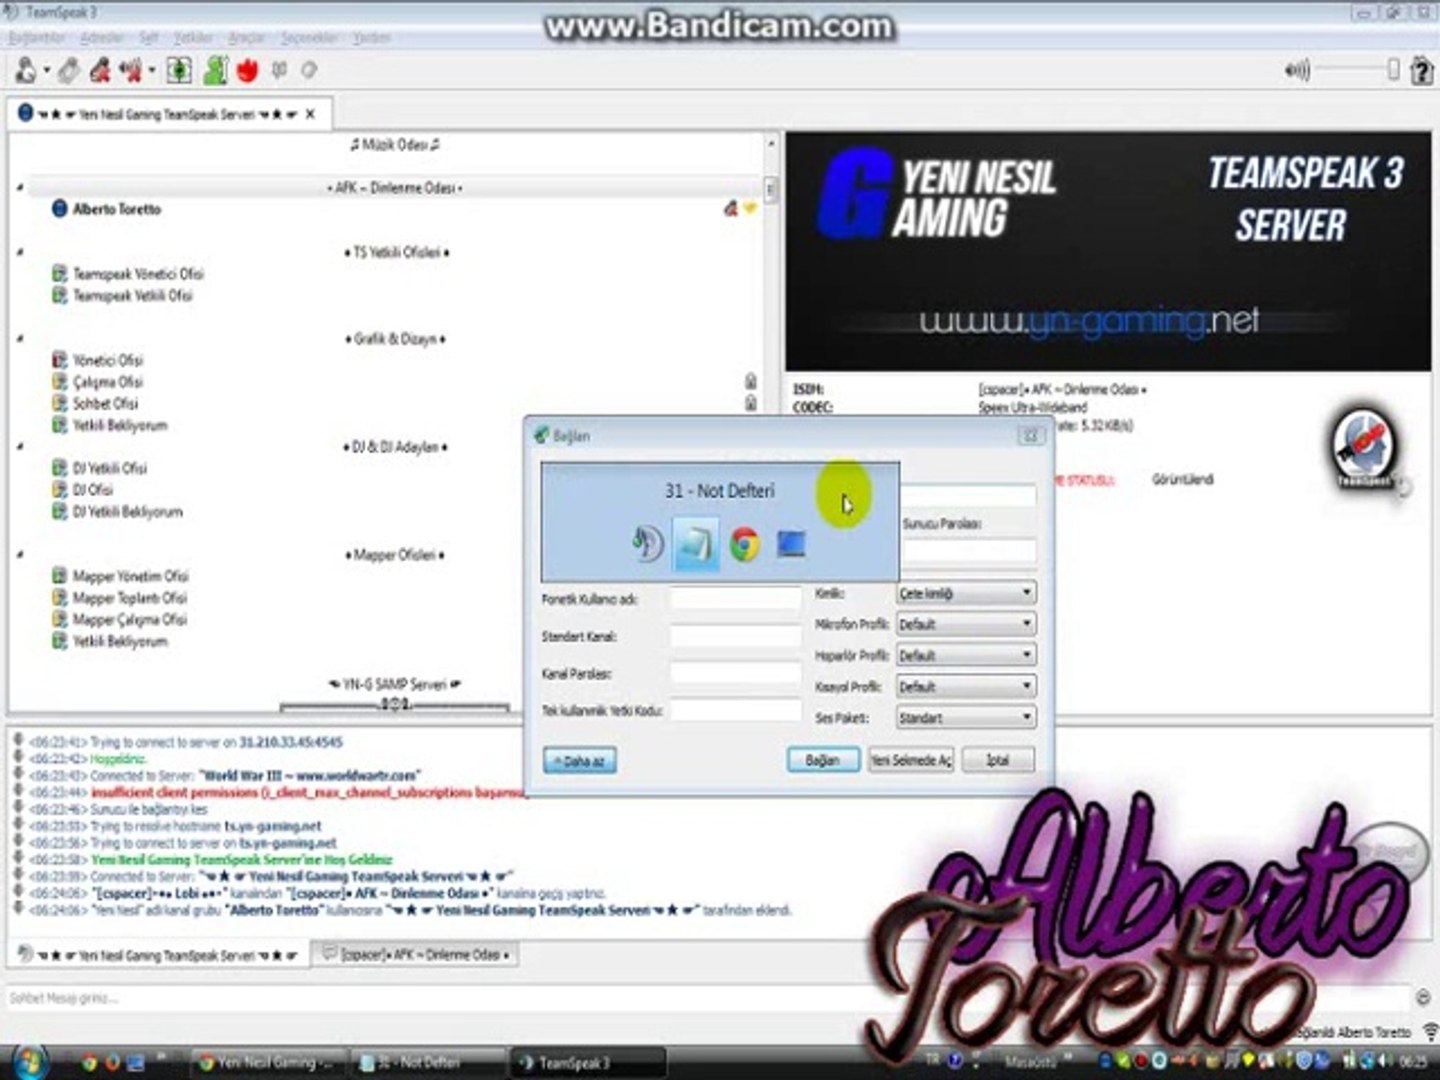Open the subscribe channels toolbar icon
1440x1080 pixels.
(179, 71)
